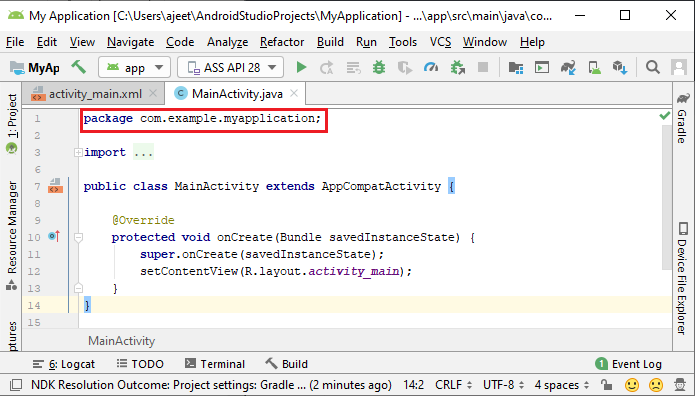Click the gray Stop square icon
Viewport: 696px width, 396px height.
(482, 67)
